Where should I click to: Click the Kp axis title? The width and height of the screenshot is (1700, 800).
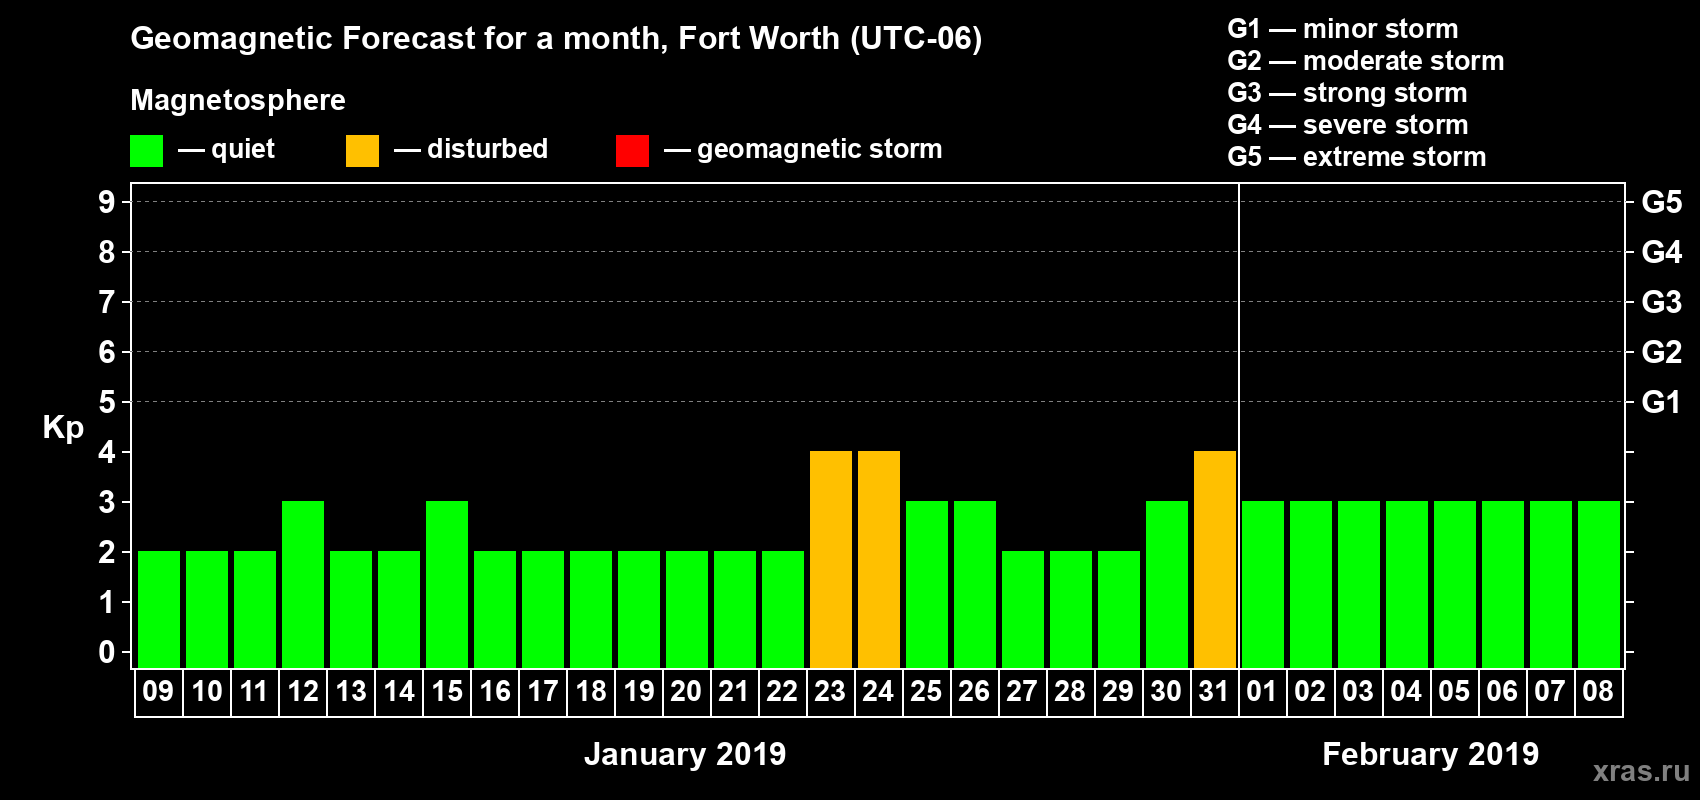coord(63,428)
